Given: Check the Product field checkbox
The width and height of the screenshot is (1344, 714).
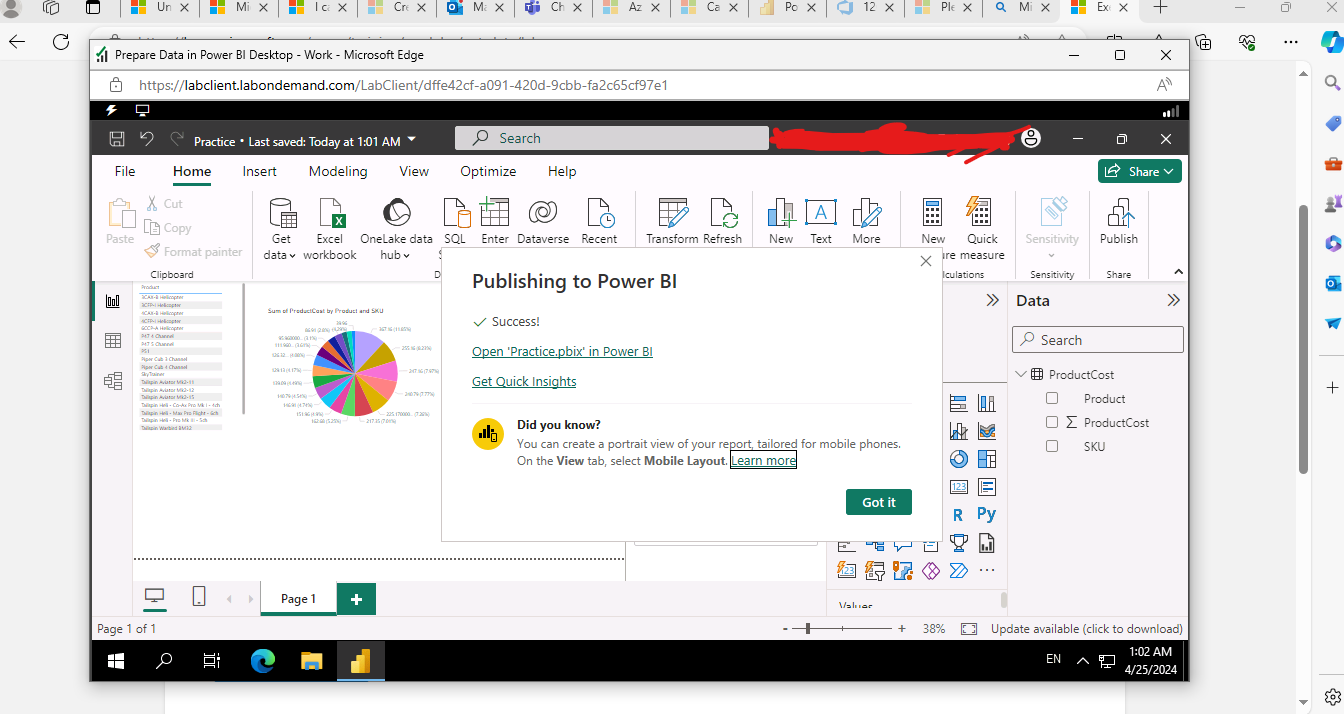Looking at the screenshot, I should point(1051,397).
